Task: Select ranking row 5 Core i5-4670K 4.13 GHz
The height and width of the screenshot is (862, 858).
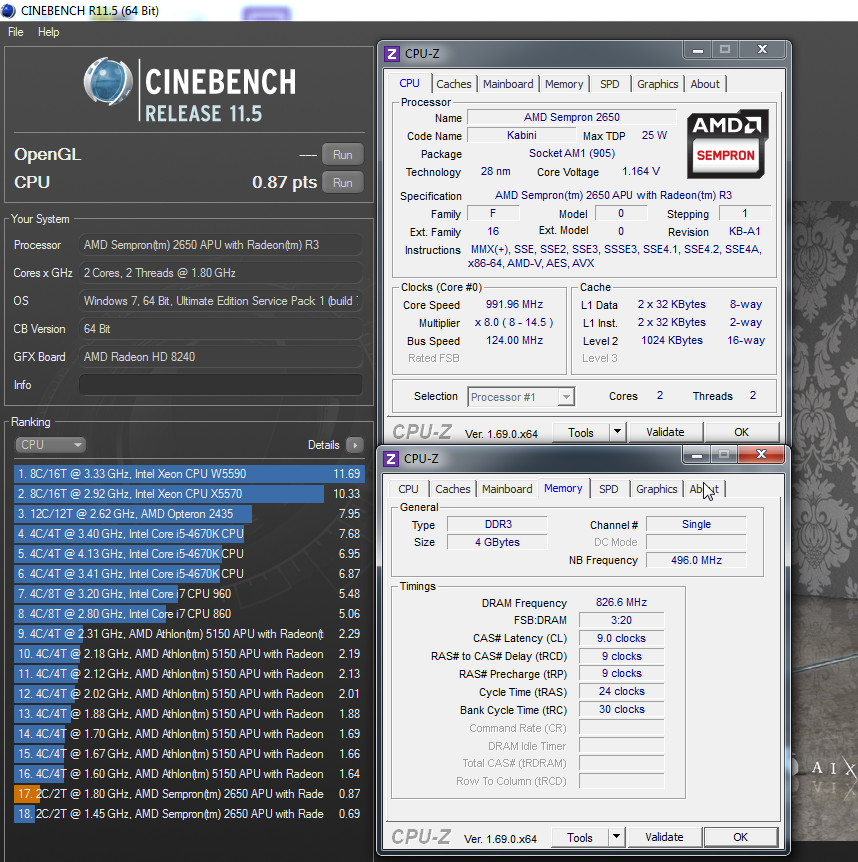Action: [x=189, y=554]
